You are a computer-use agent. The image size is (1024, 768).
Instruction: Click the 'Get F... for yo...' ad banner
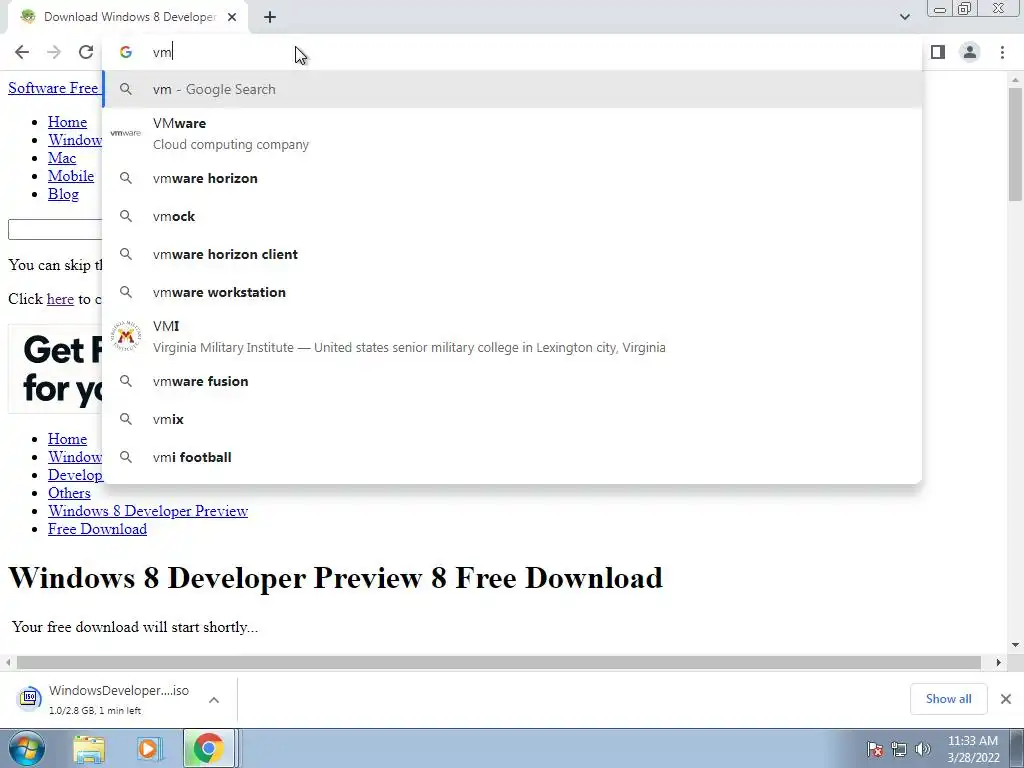[56, 369]
